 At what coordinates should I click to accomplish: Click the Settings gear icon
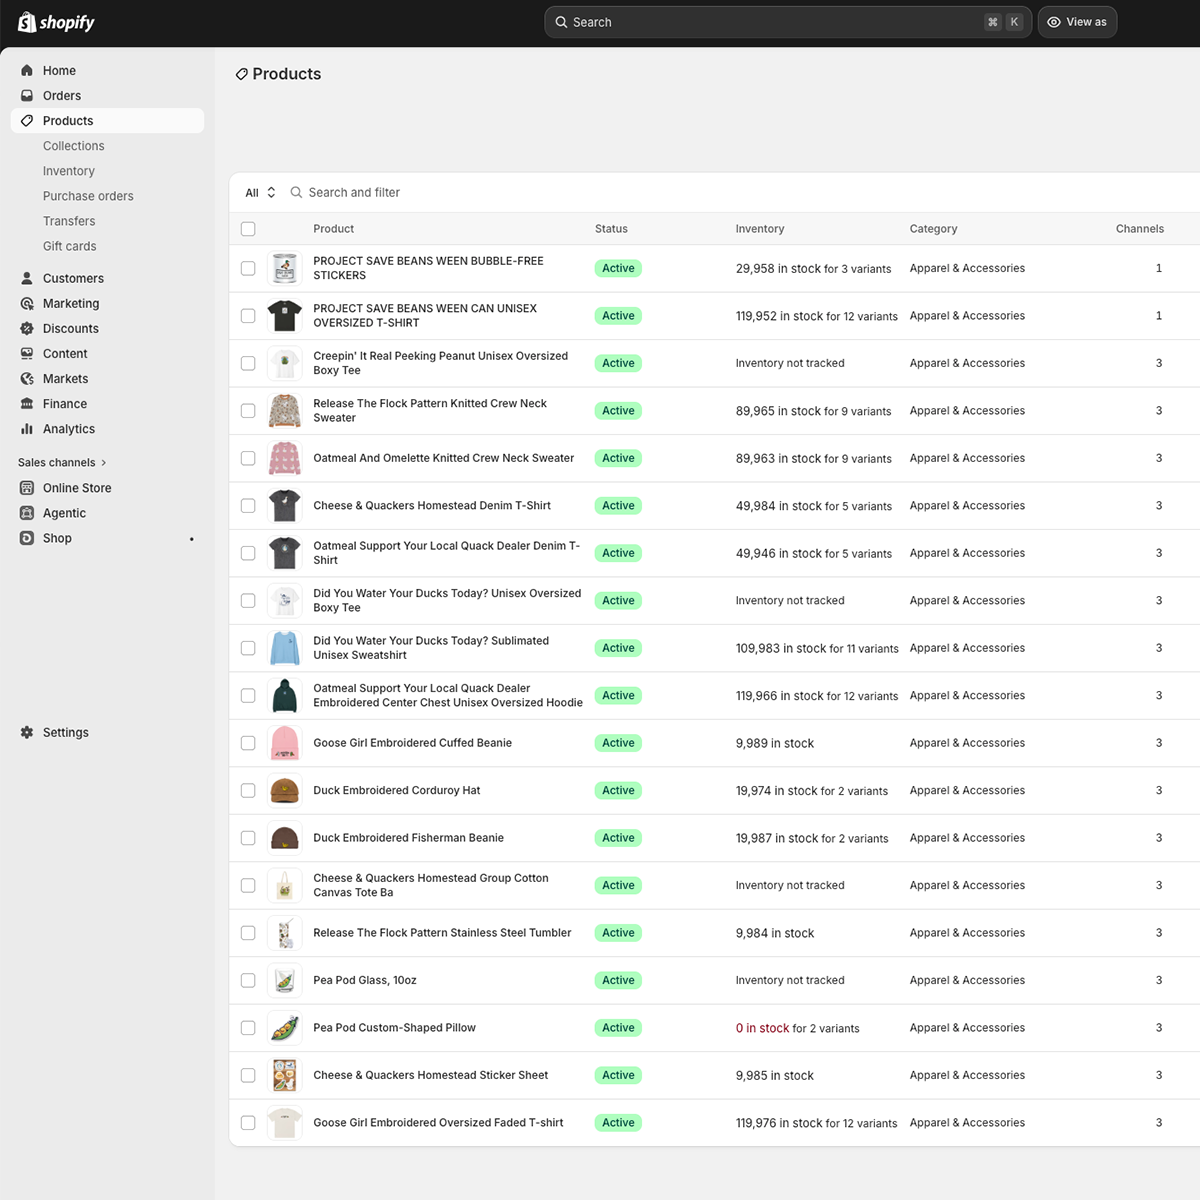[27, 733]
